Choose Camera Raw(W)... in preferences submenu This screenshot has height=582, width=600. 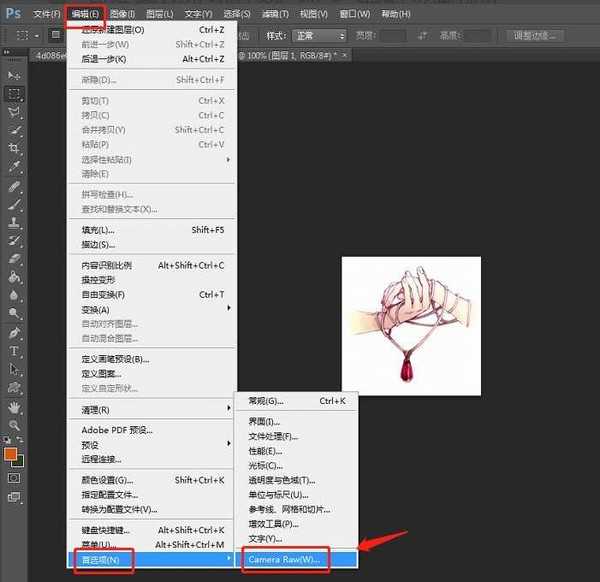click(284, 559)
